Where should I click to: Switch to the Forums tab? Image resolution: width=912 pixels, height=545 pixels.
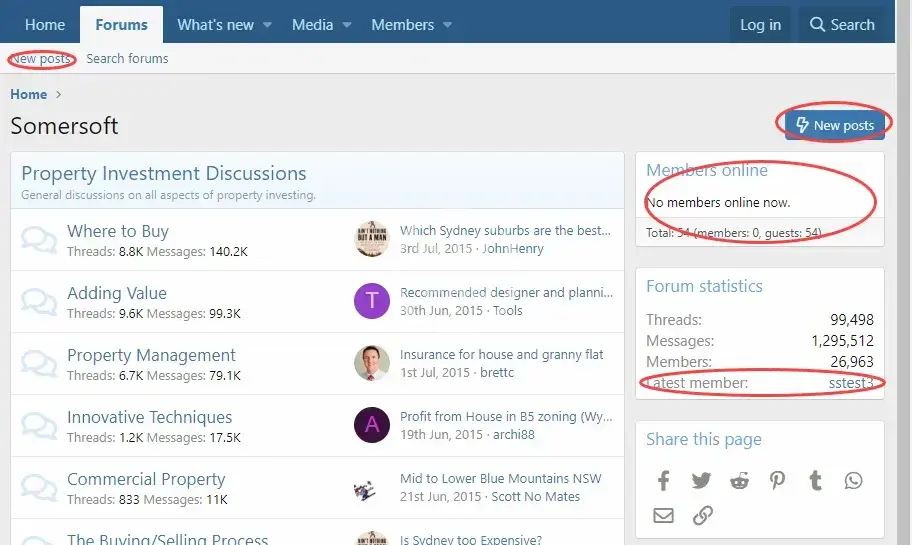(x=121, y=25)
